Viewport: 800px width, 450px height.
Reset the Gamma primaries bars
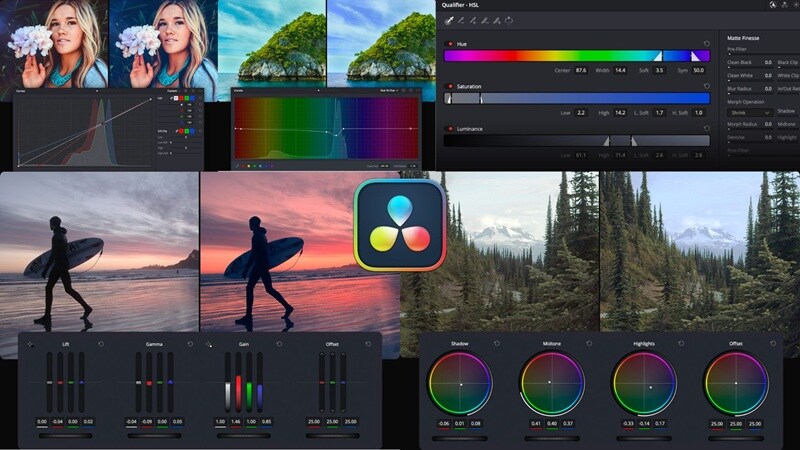pyautogui.click(x=190, y=344)
